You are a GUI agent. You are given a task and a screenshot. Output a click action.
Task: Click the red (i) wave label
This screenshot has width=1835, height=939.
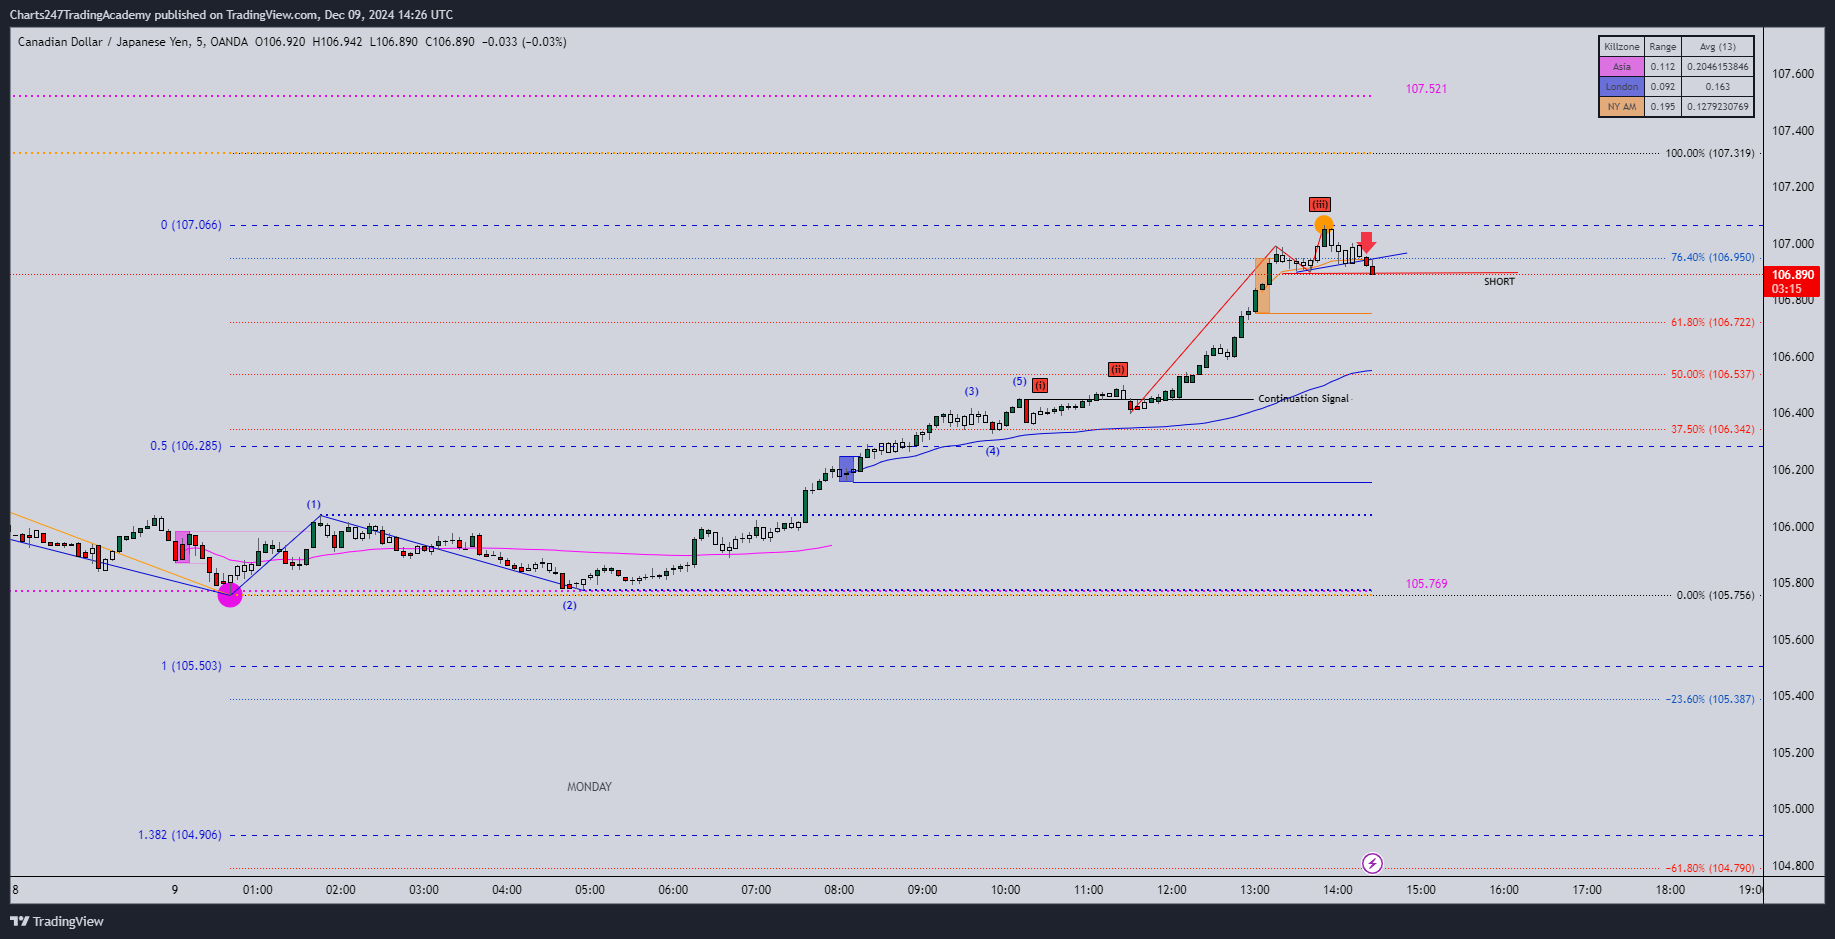1040,385
